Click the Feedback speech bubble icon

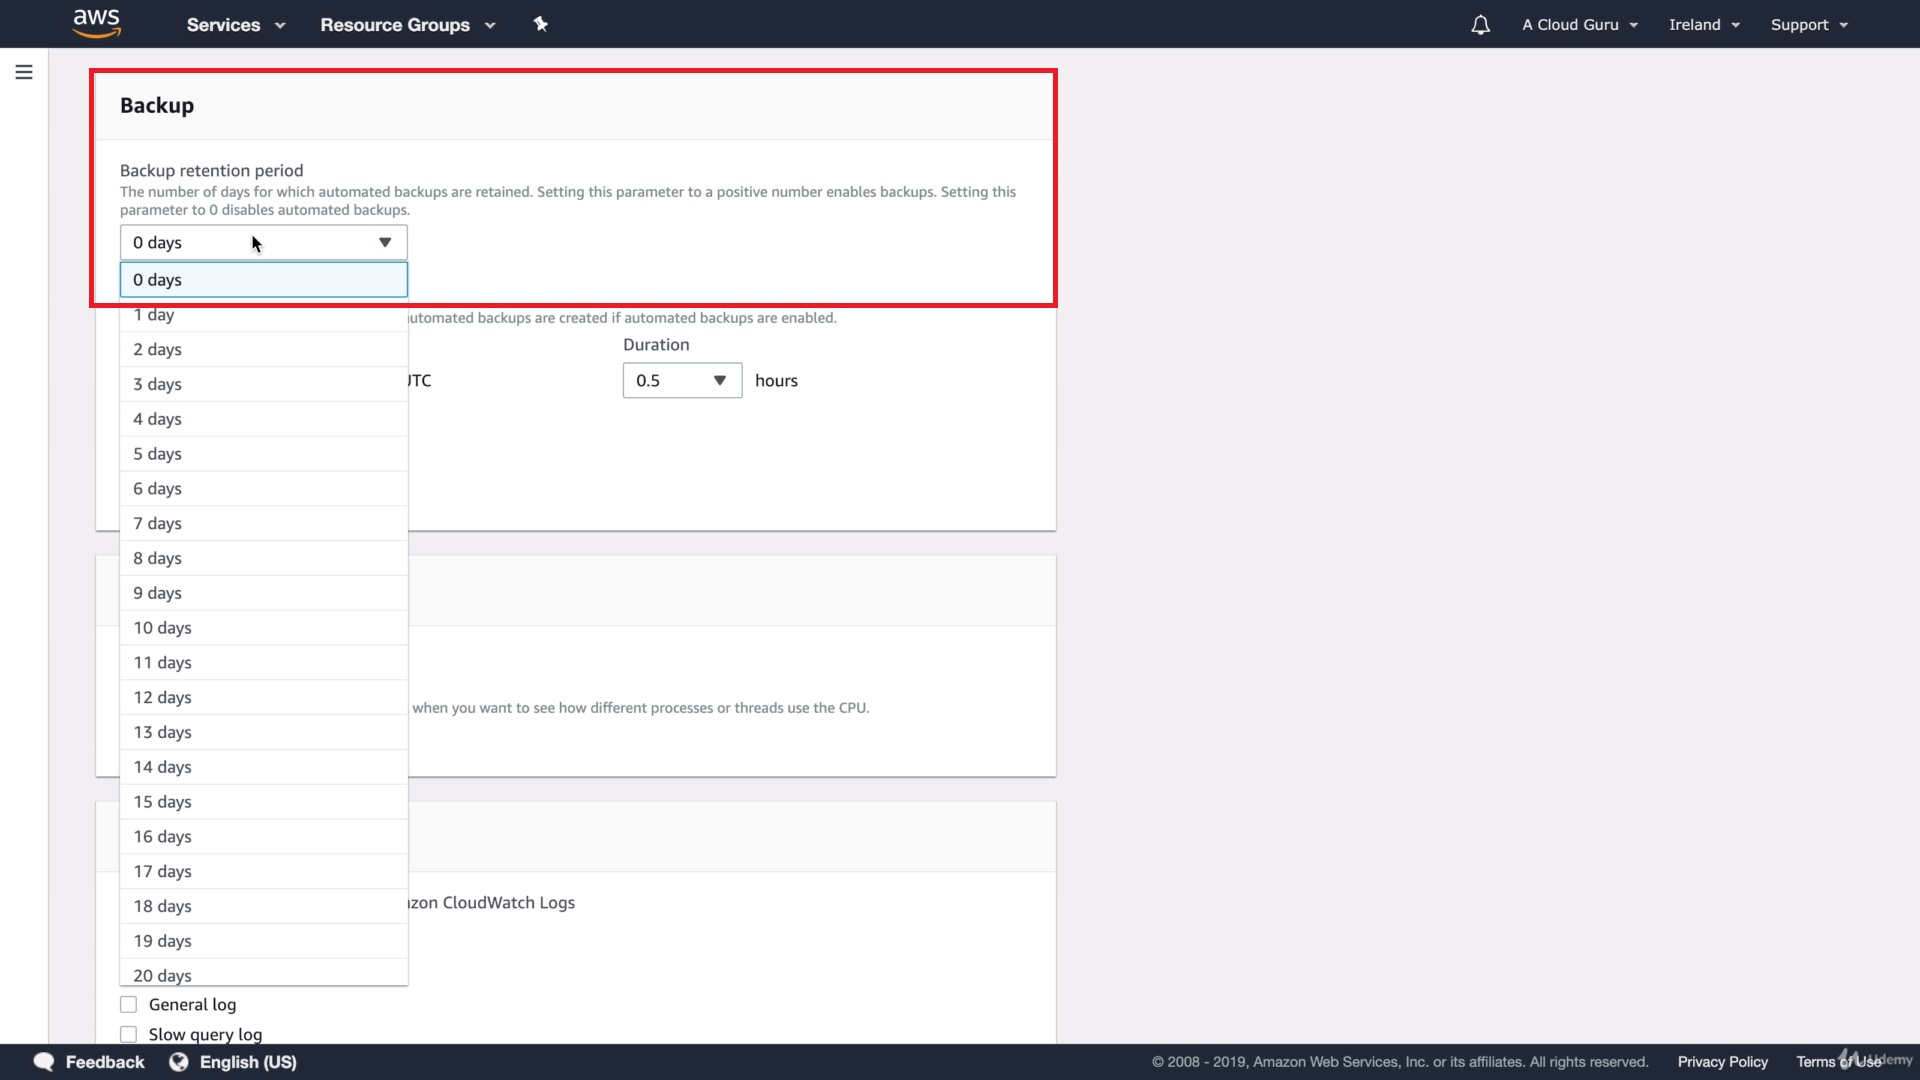point(44,1062)
